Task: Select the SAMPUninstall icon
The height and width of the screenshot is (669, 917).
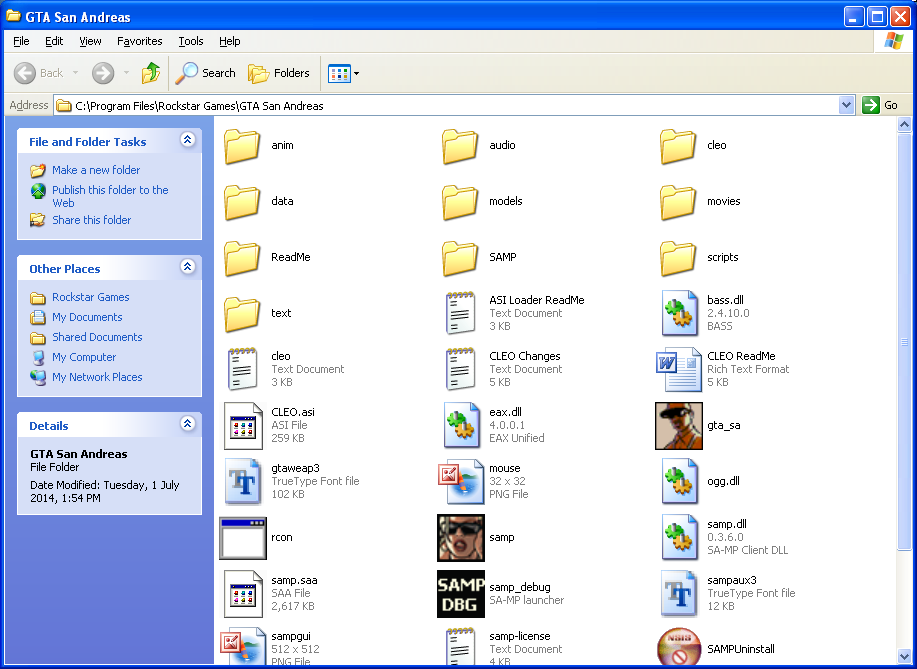Action: (x=678, y=647)
